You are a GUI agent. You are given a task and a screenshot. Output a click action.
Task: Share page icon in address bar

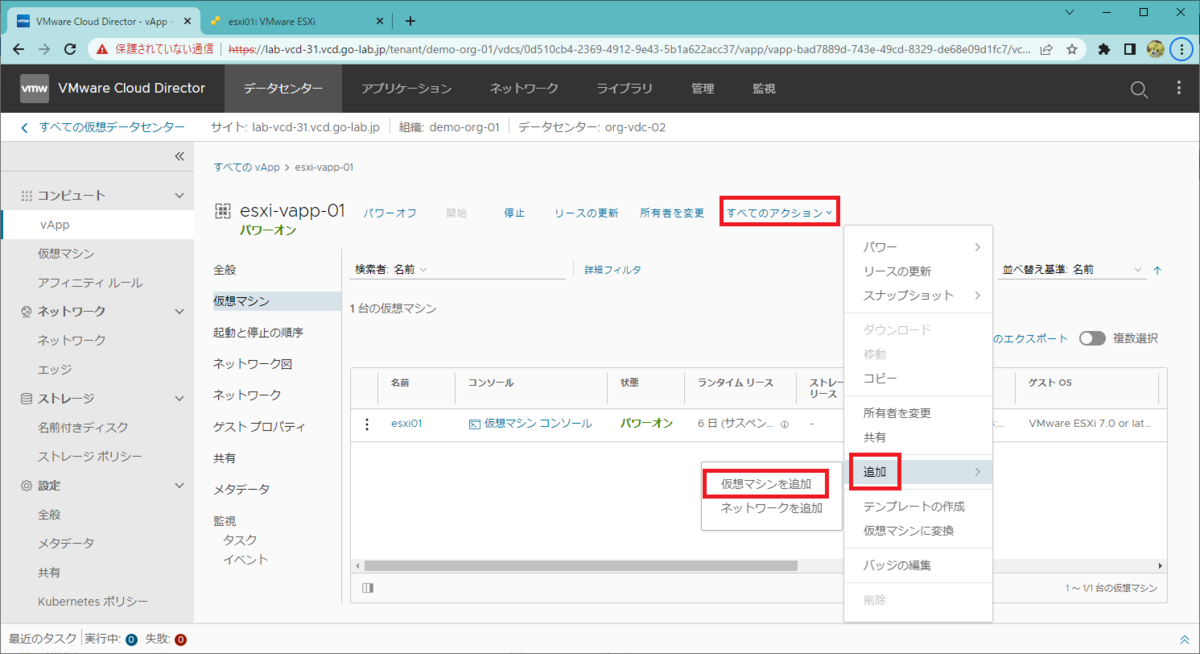pos(1046,48)
